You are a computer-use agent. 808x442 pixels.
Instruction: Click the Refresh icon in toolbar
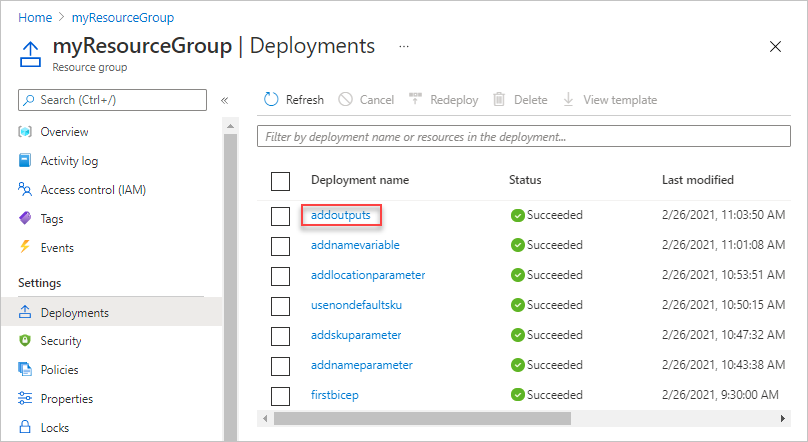271,100
